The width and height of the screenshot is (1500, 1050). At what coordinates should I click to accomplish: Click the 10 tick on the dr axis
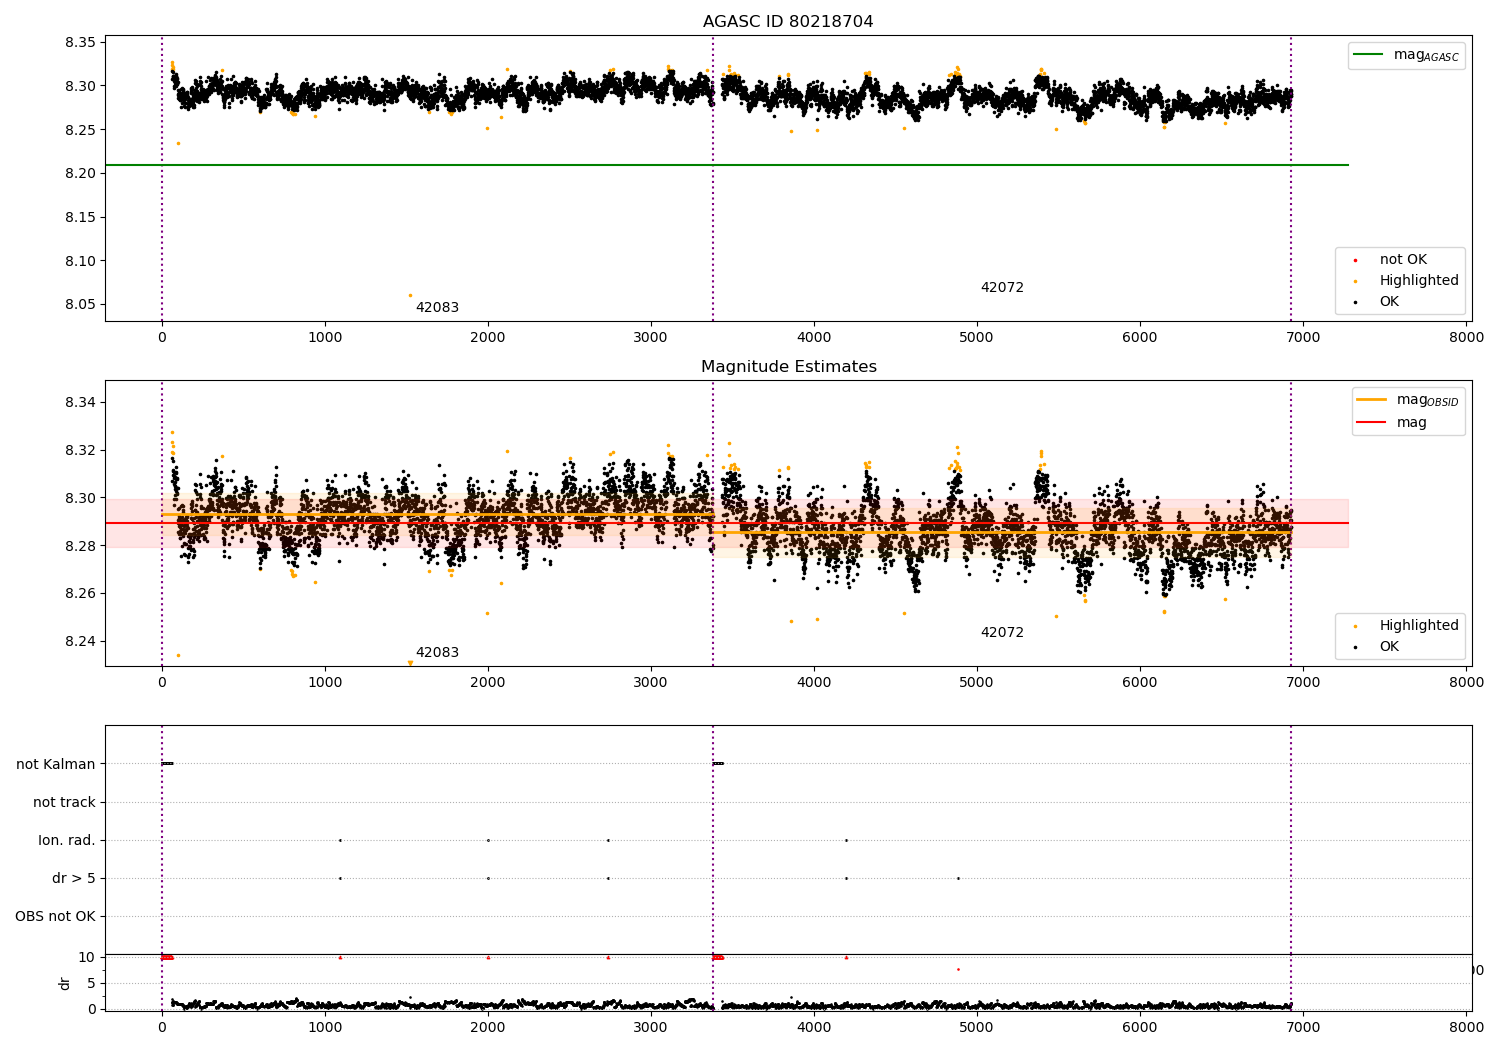coord(86,958)
